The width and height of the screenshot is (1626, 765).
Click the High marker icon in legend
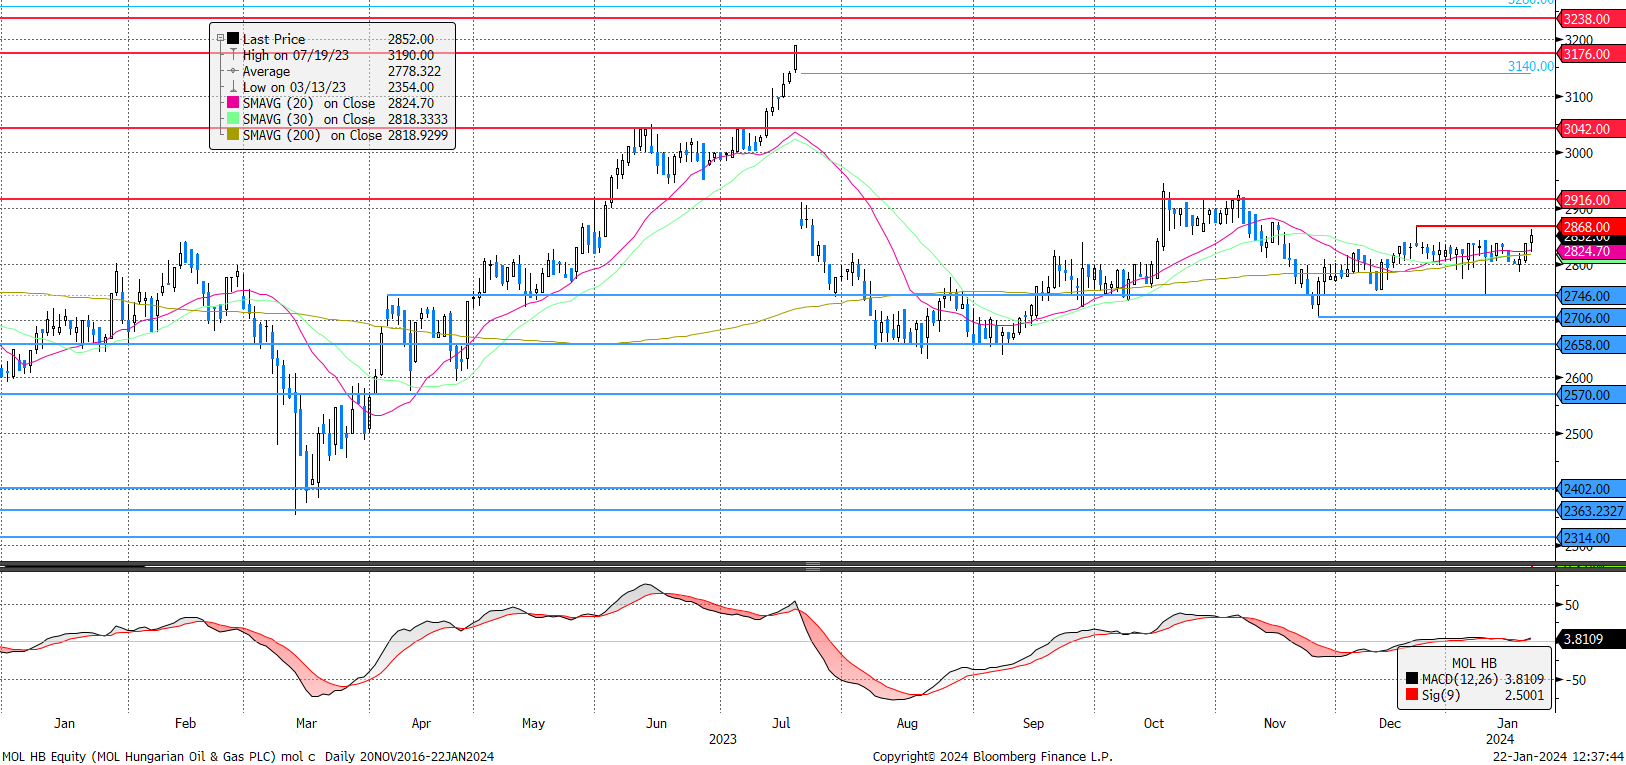[x=233, y=55]
